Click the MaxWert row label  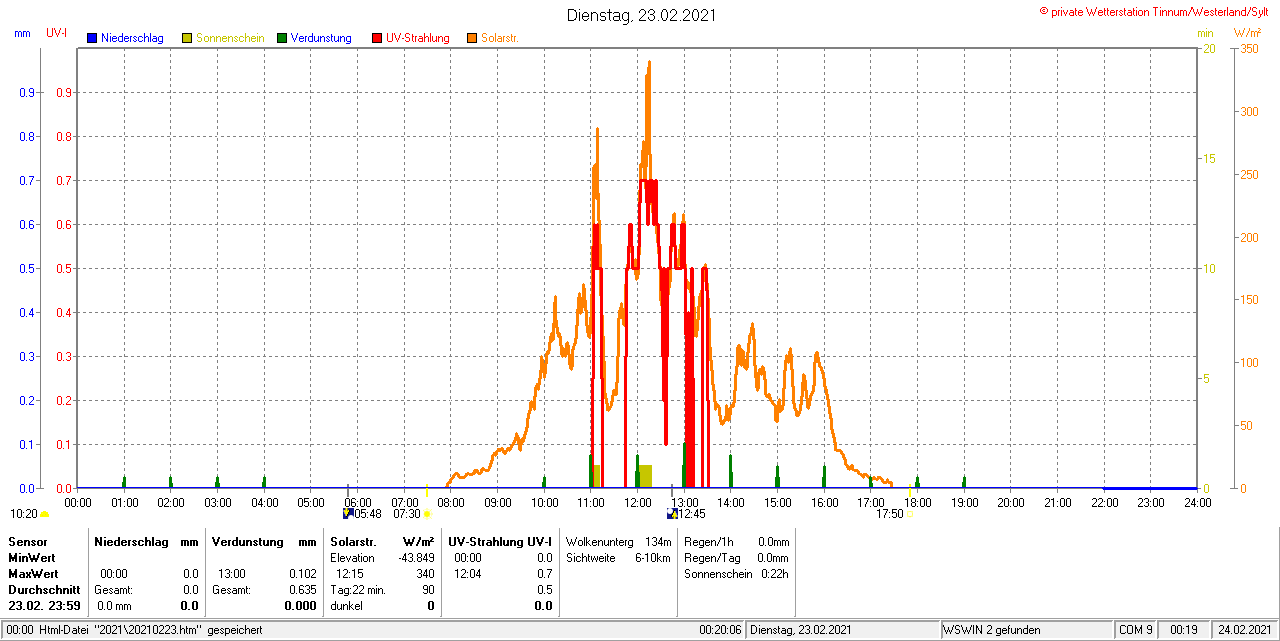(x=32, y=573)
